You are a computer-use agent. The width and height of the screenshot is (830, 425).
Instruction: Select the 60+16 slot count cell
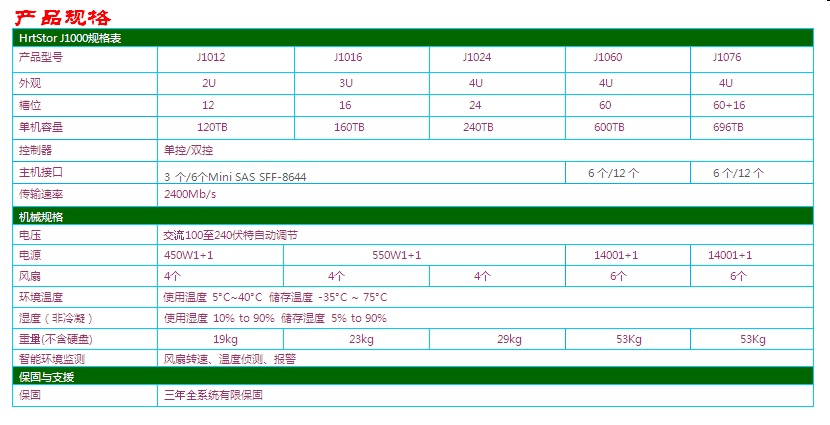click(728, 105)
